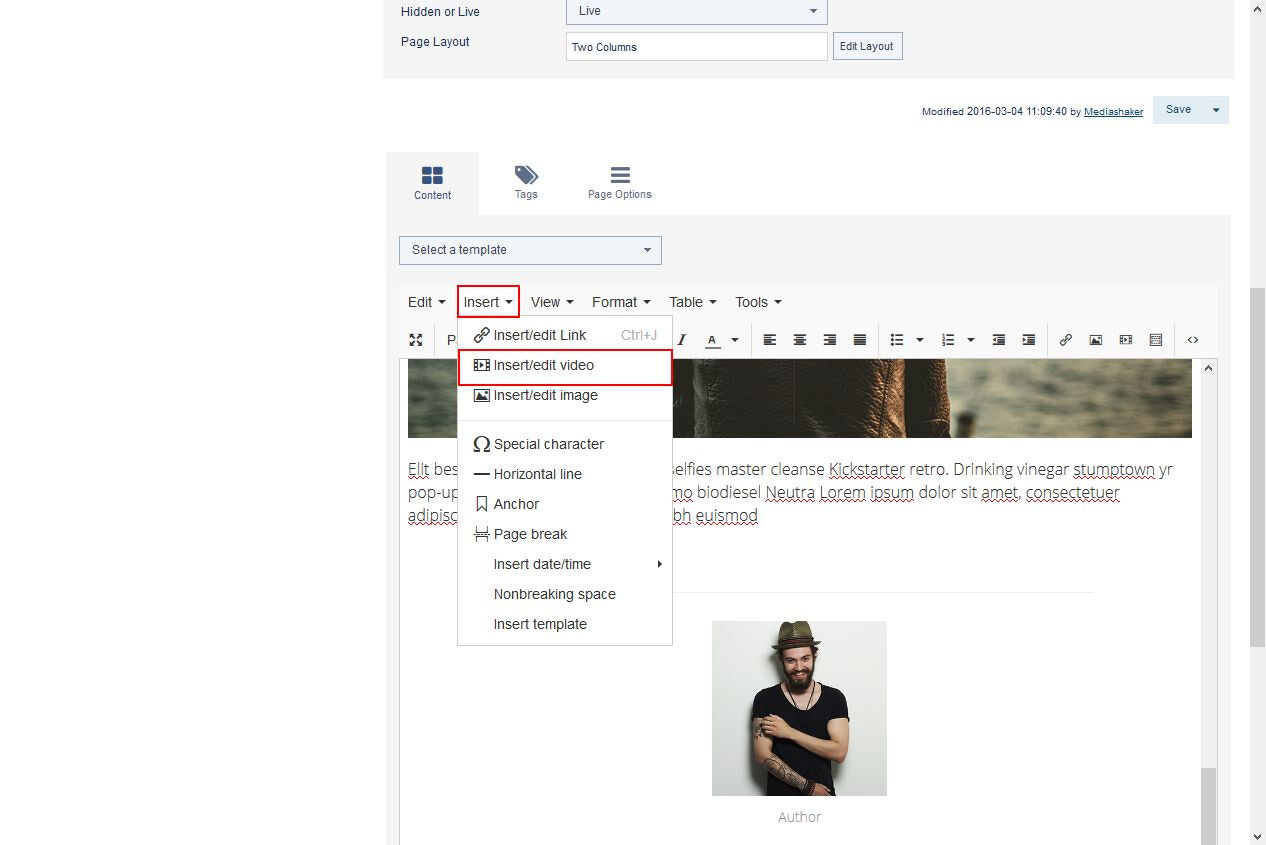This screenshot has width=1266, height=845.
Task: Align text left
Action: [770, 340]
